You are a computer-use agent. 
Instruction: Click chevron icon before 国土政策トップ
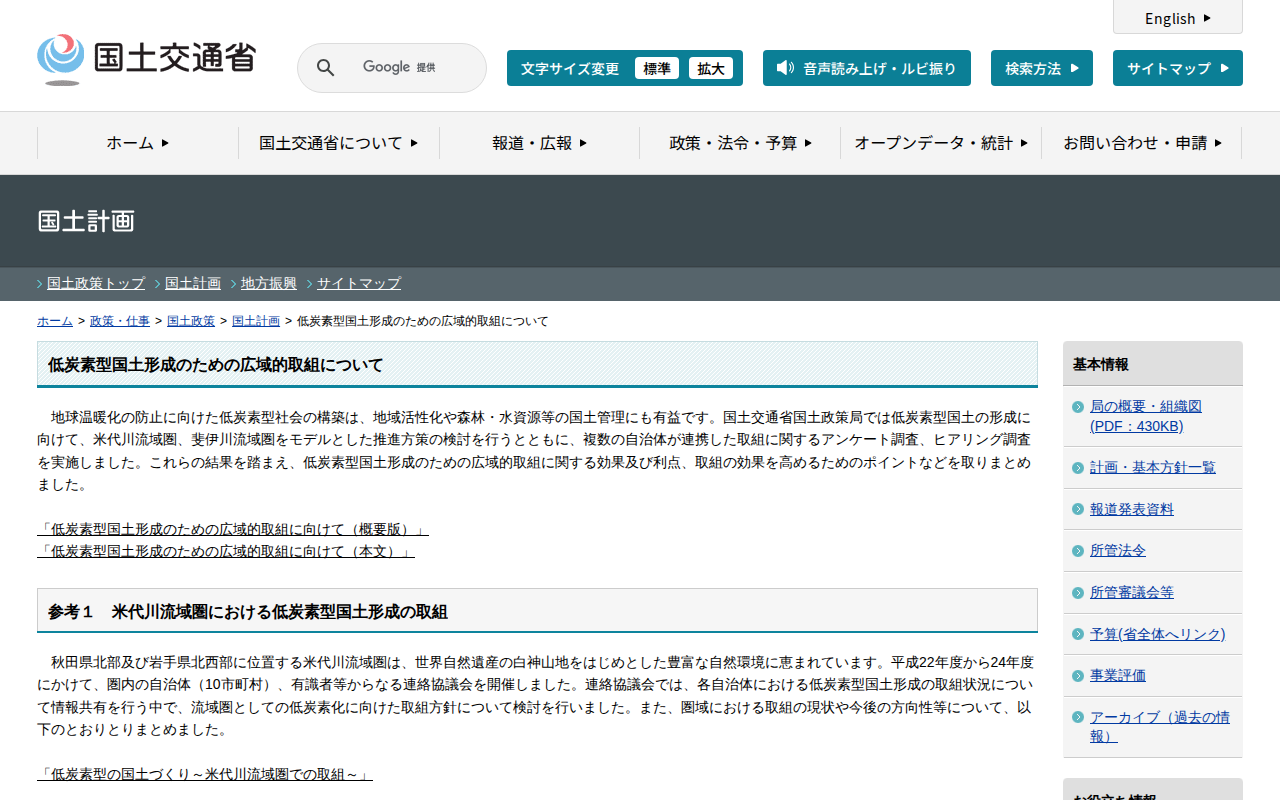click(x=40, y=284)
